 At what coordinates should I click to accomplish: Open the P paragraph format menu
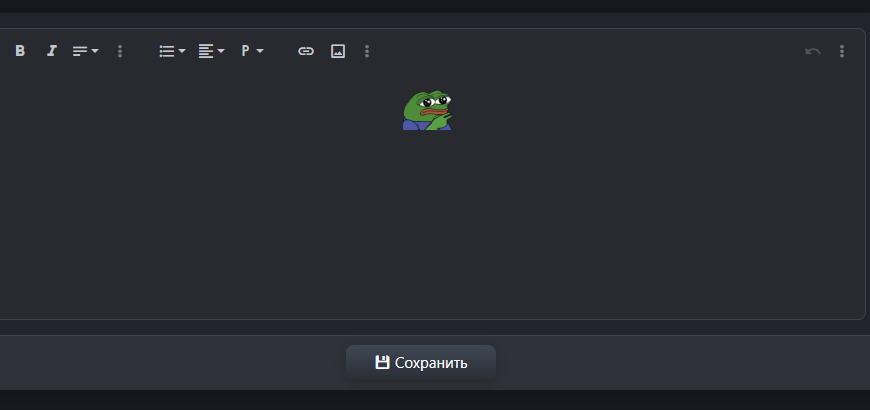coord(252,51)
